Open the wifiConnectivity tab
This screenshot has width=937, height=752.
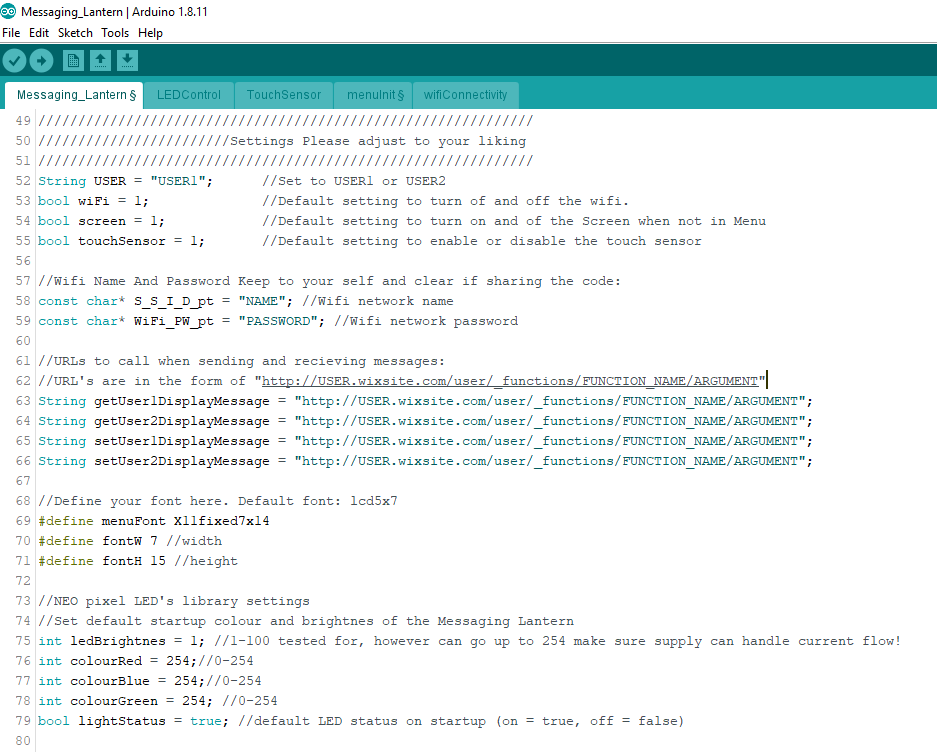465,95
